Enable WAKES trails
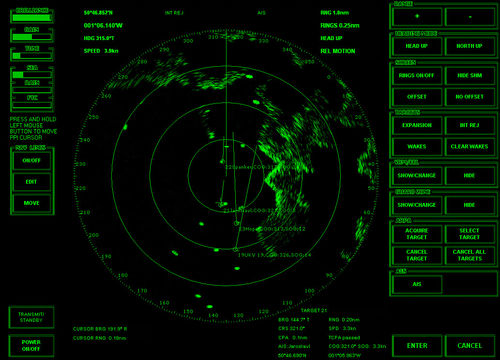Screen dimensions: 500x360 417,147
